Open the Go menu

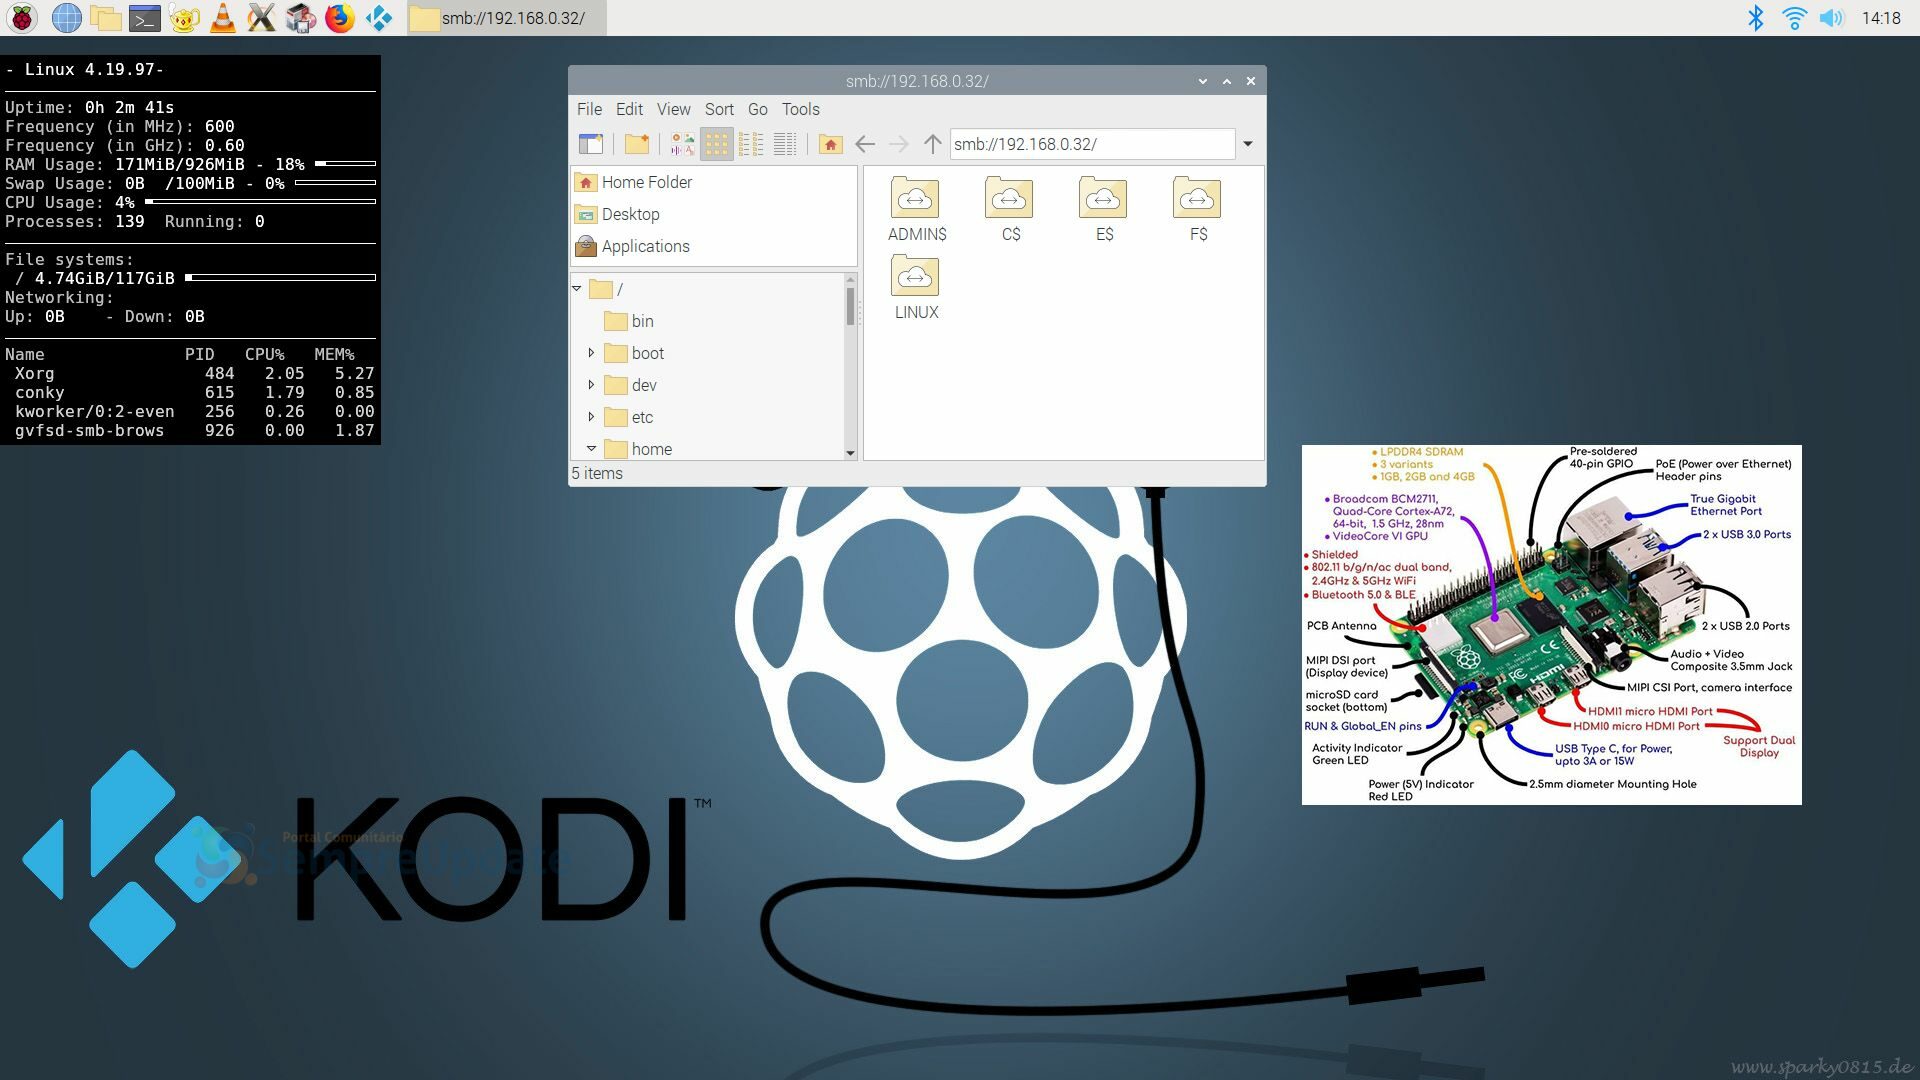(758, 109)
